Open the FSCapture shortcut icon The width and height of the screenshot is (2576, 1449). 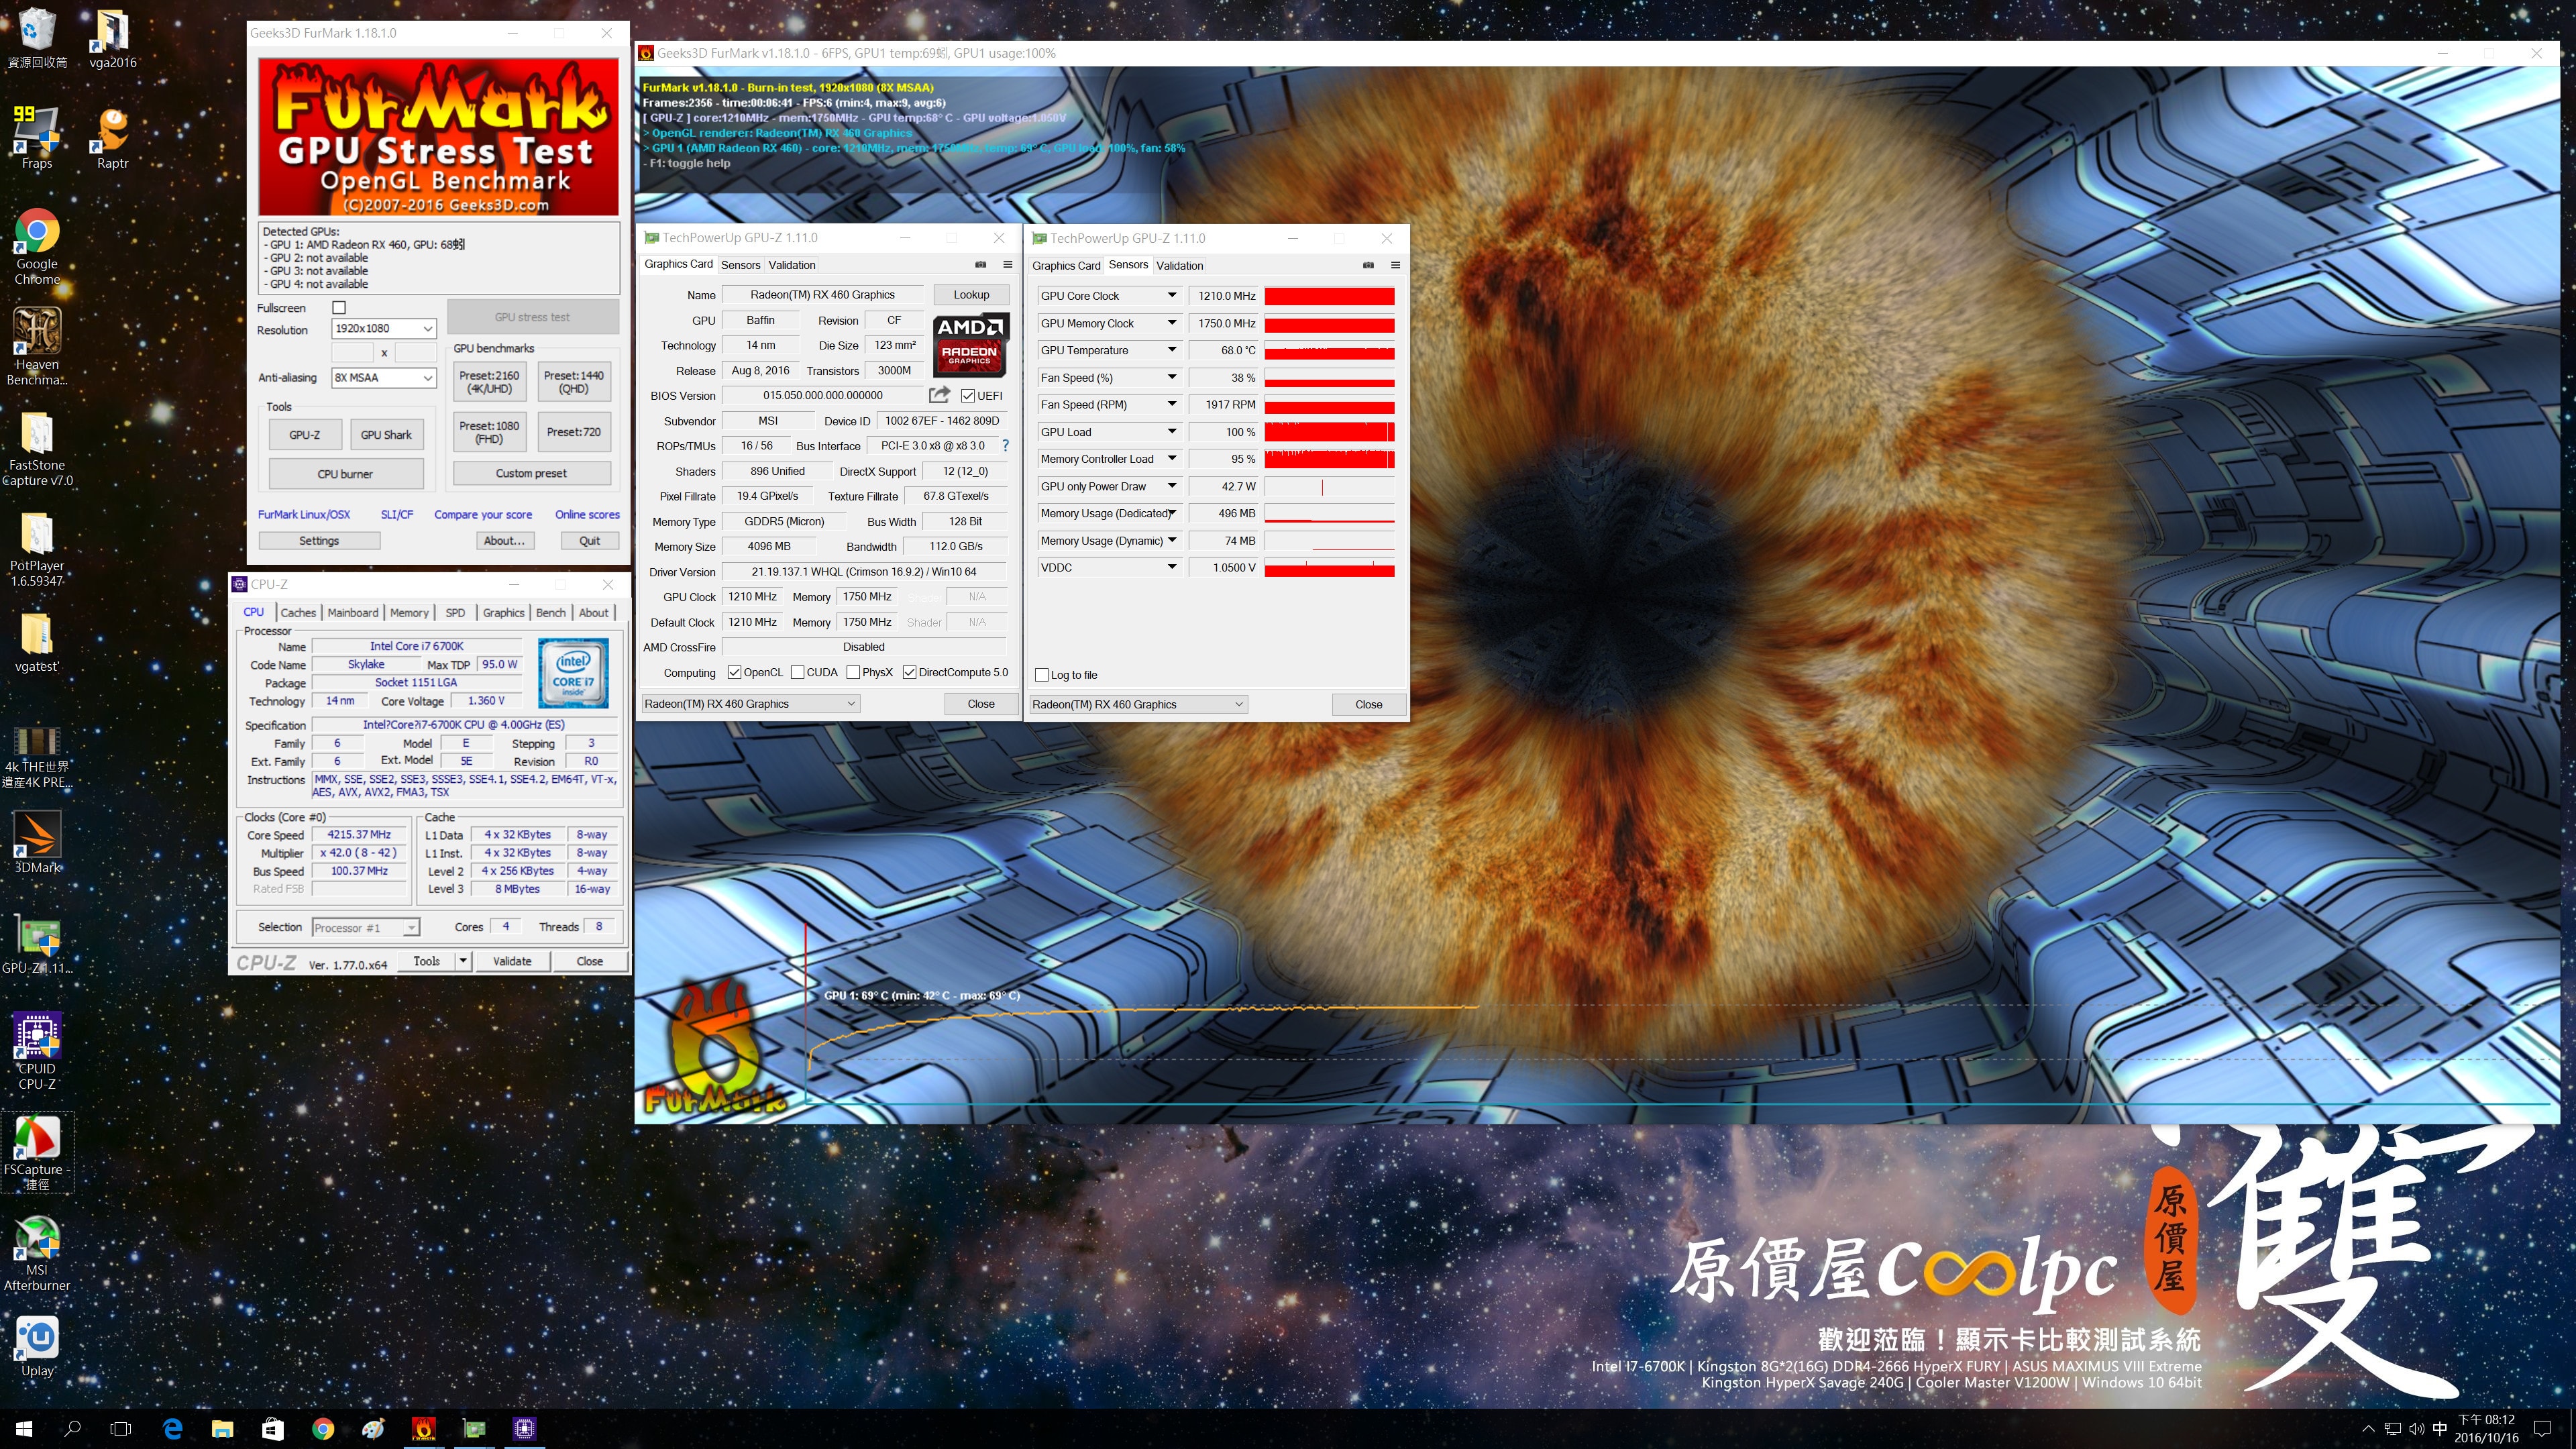pyautogui.click(x=37, y=1152)
